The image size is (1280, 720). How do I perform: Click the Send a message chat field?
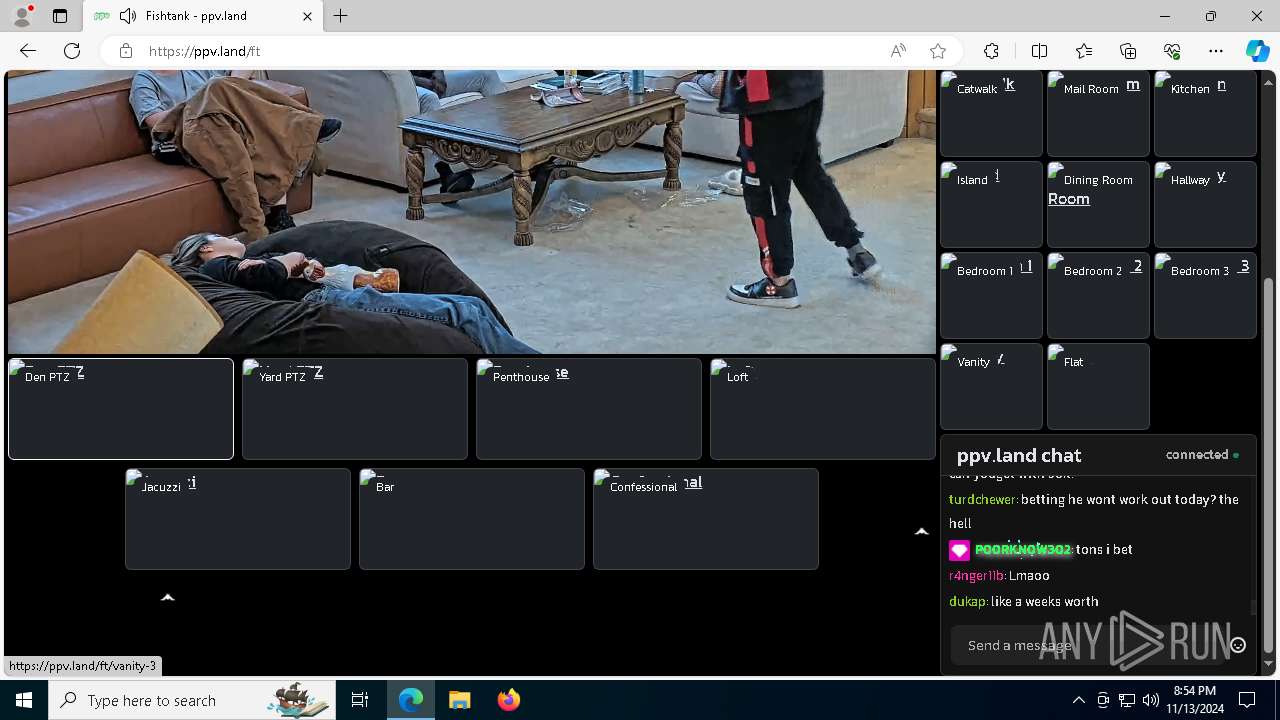click(x=1088, y=645)
